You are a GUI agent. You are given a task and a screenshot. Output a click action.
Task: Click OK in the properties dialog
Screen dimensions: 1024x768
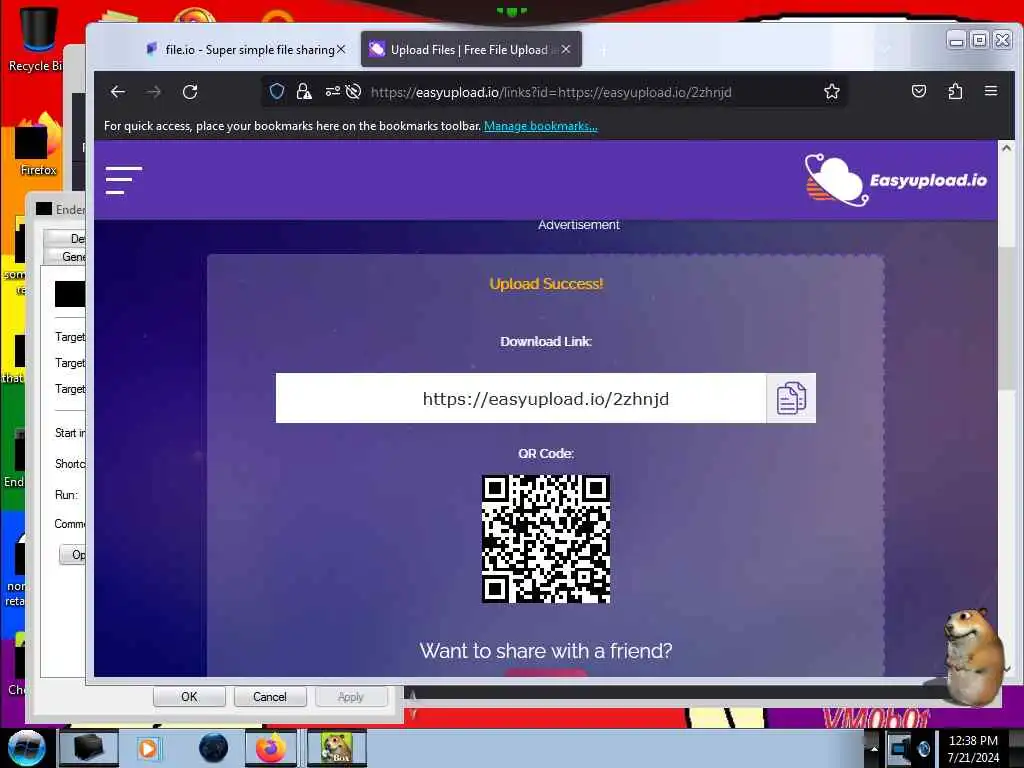pos(189,697)
